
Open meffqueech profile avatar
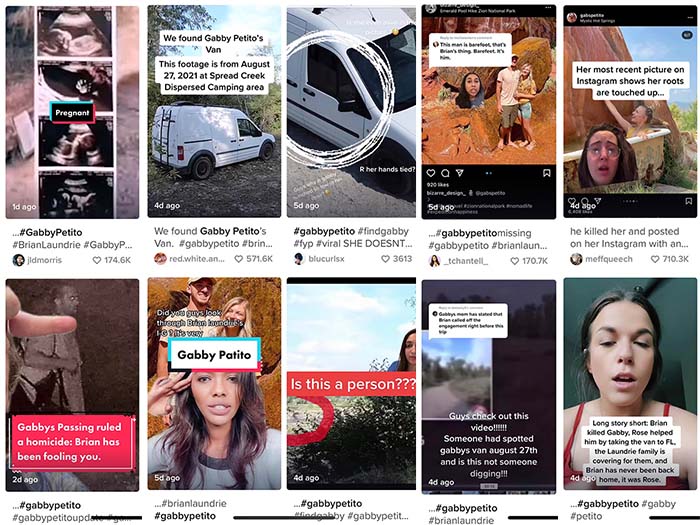[x=576, y=259]
